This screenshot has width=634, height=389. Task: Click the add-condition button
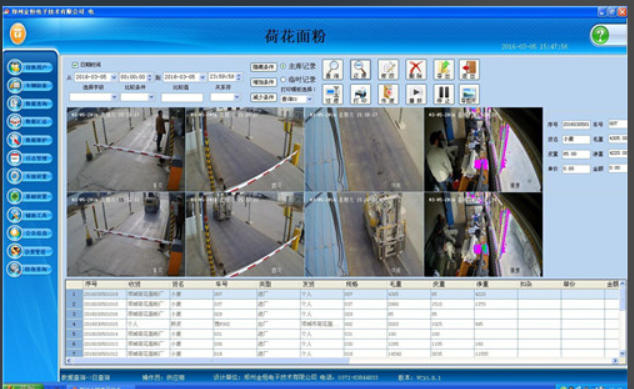264,82
